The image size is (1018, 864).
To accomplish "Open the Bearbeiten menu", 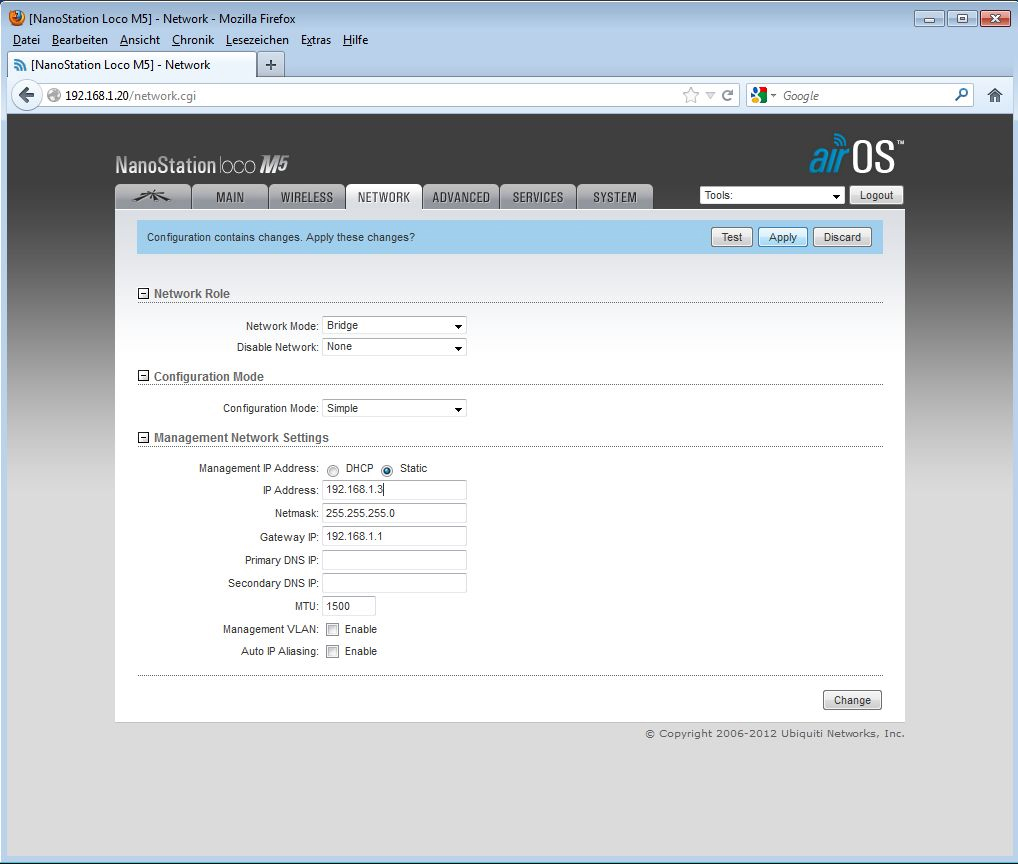I will (80, 40).
